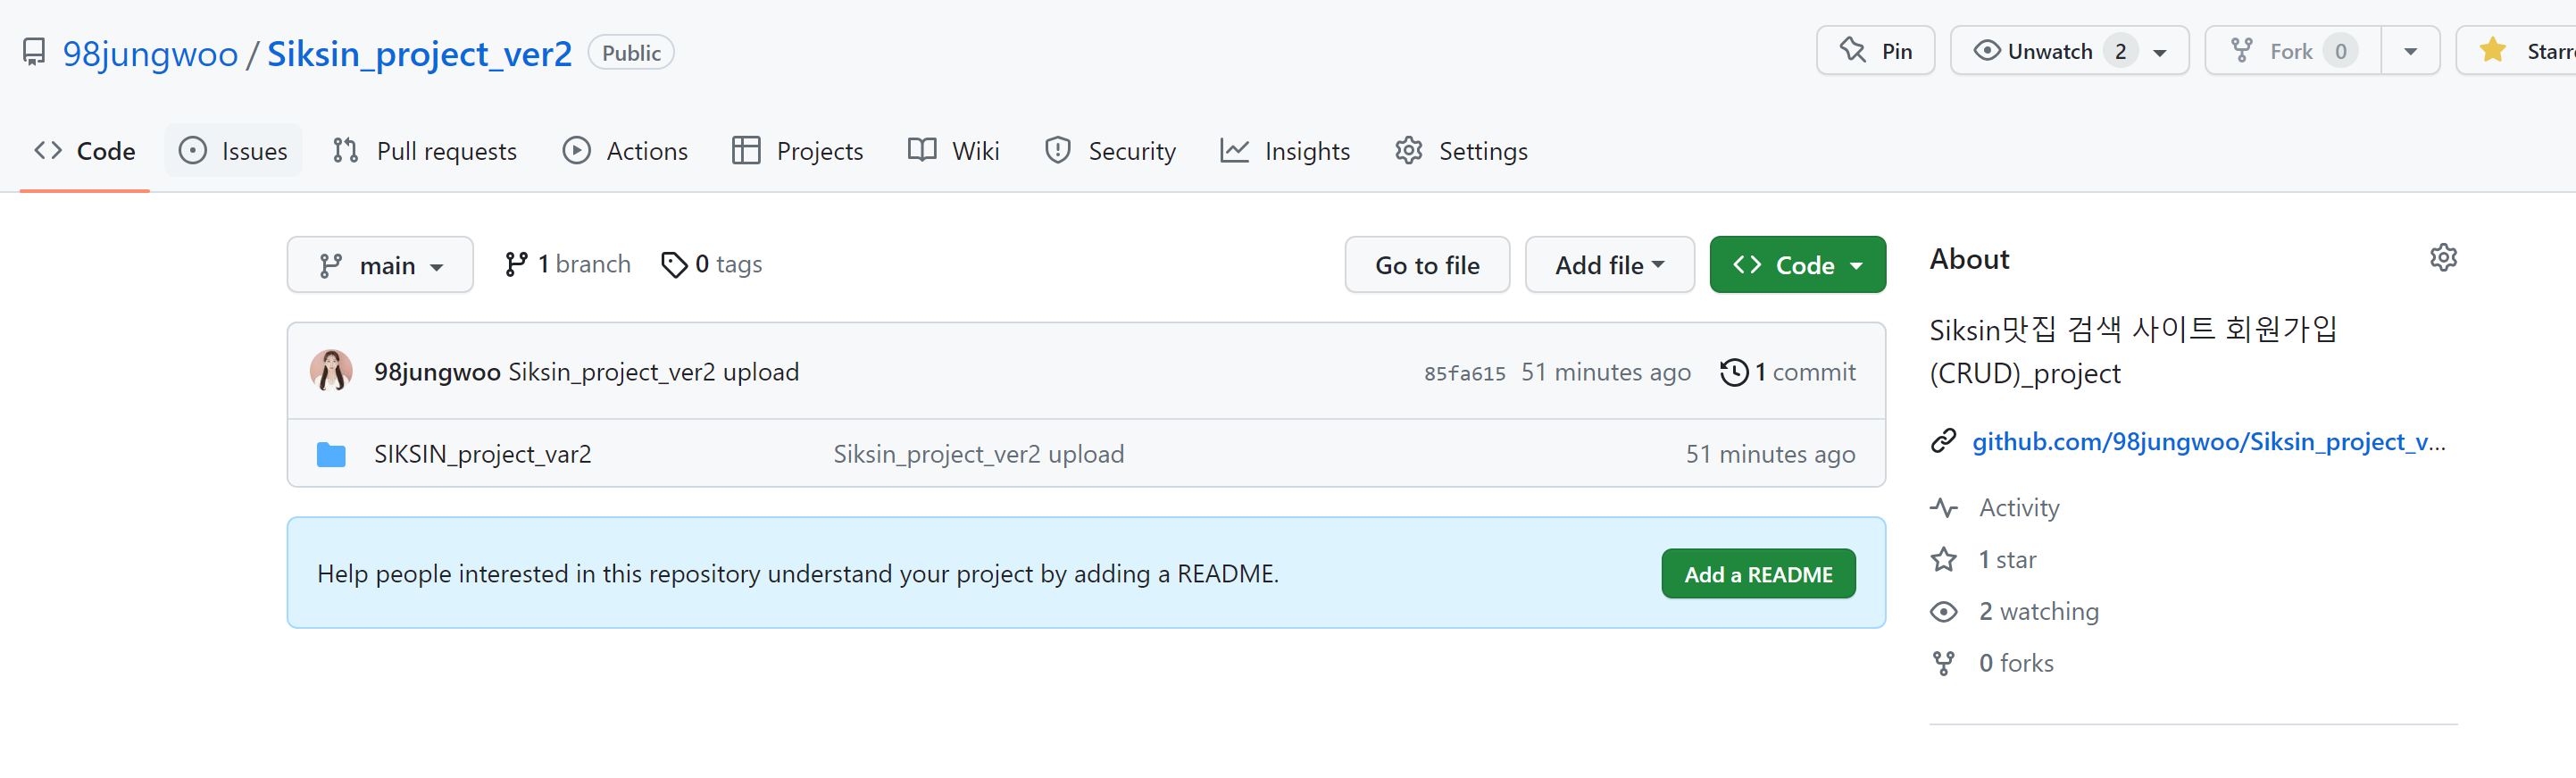
Task: Open the Security tab
Action: coord(1110,151)
